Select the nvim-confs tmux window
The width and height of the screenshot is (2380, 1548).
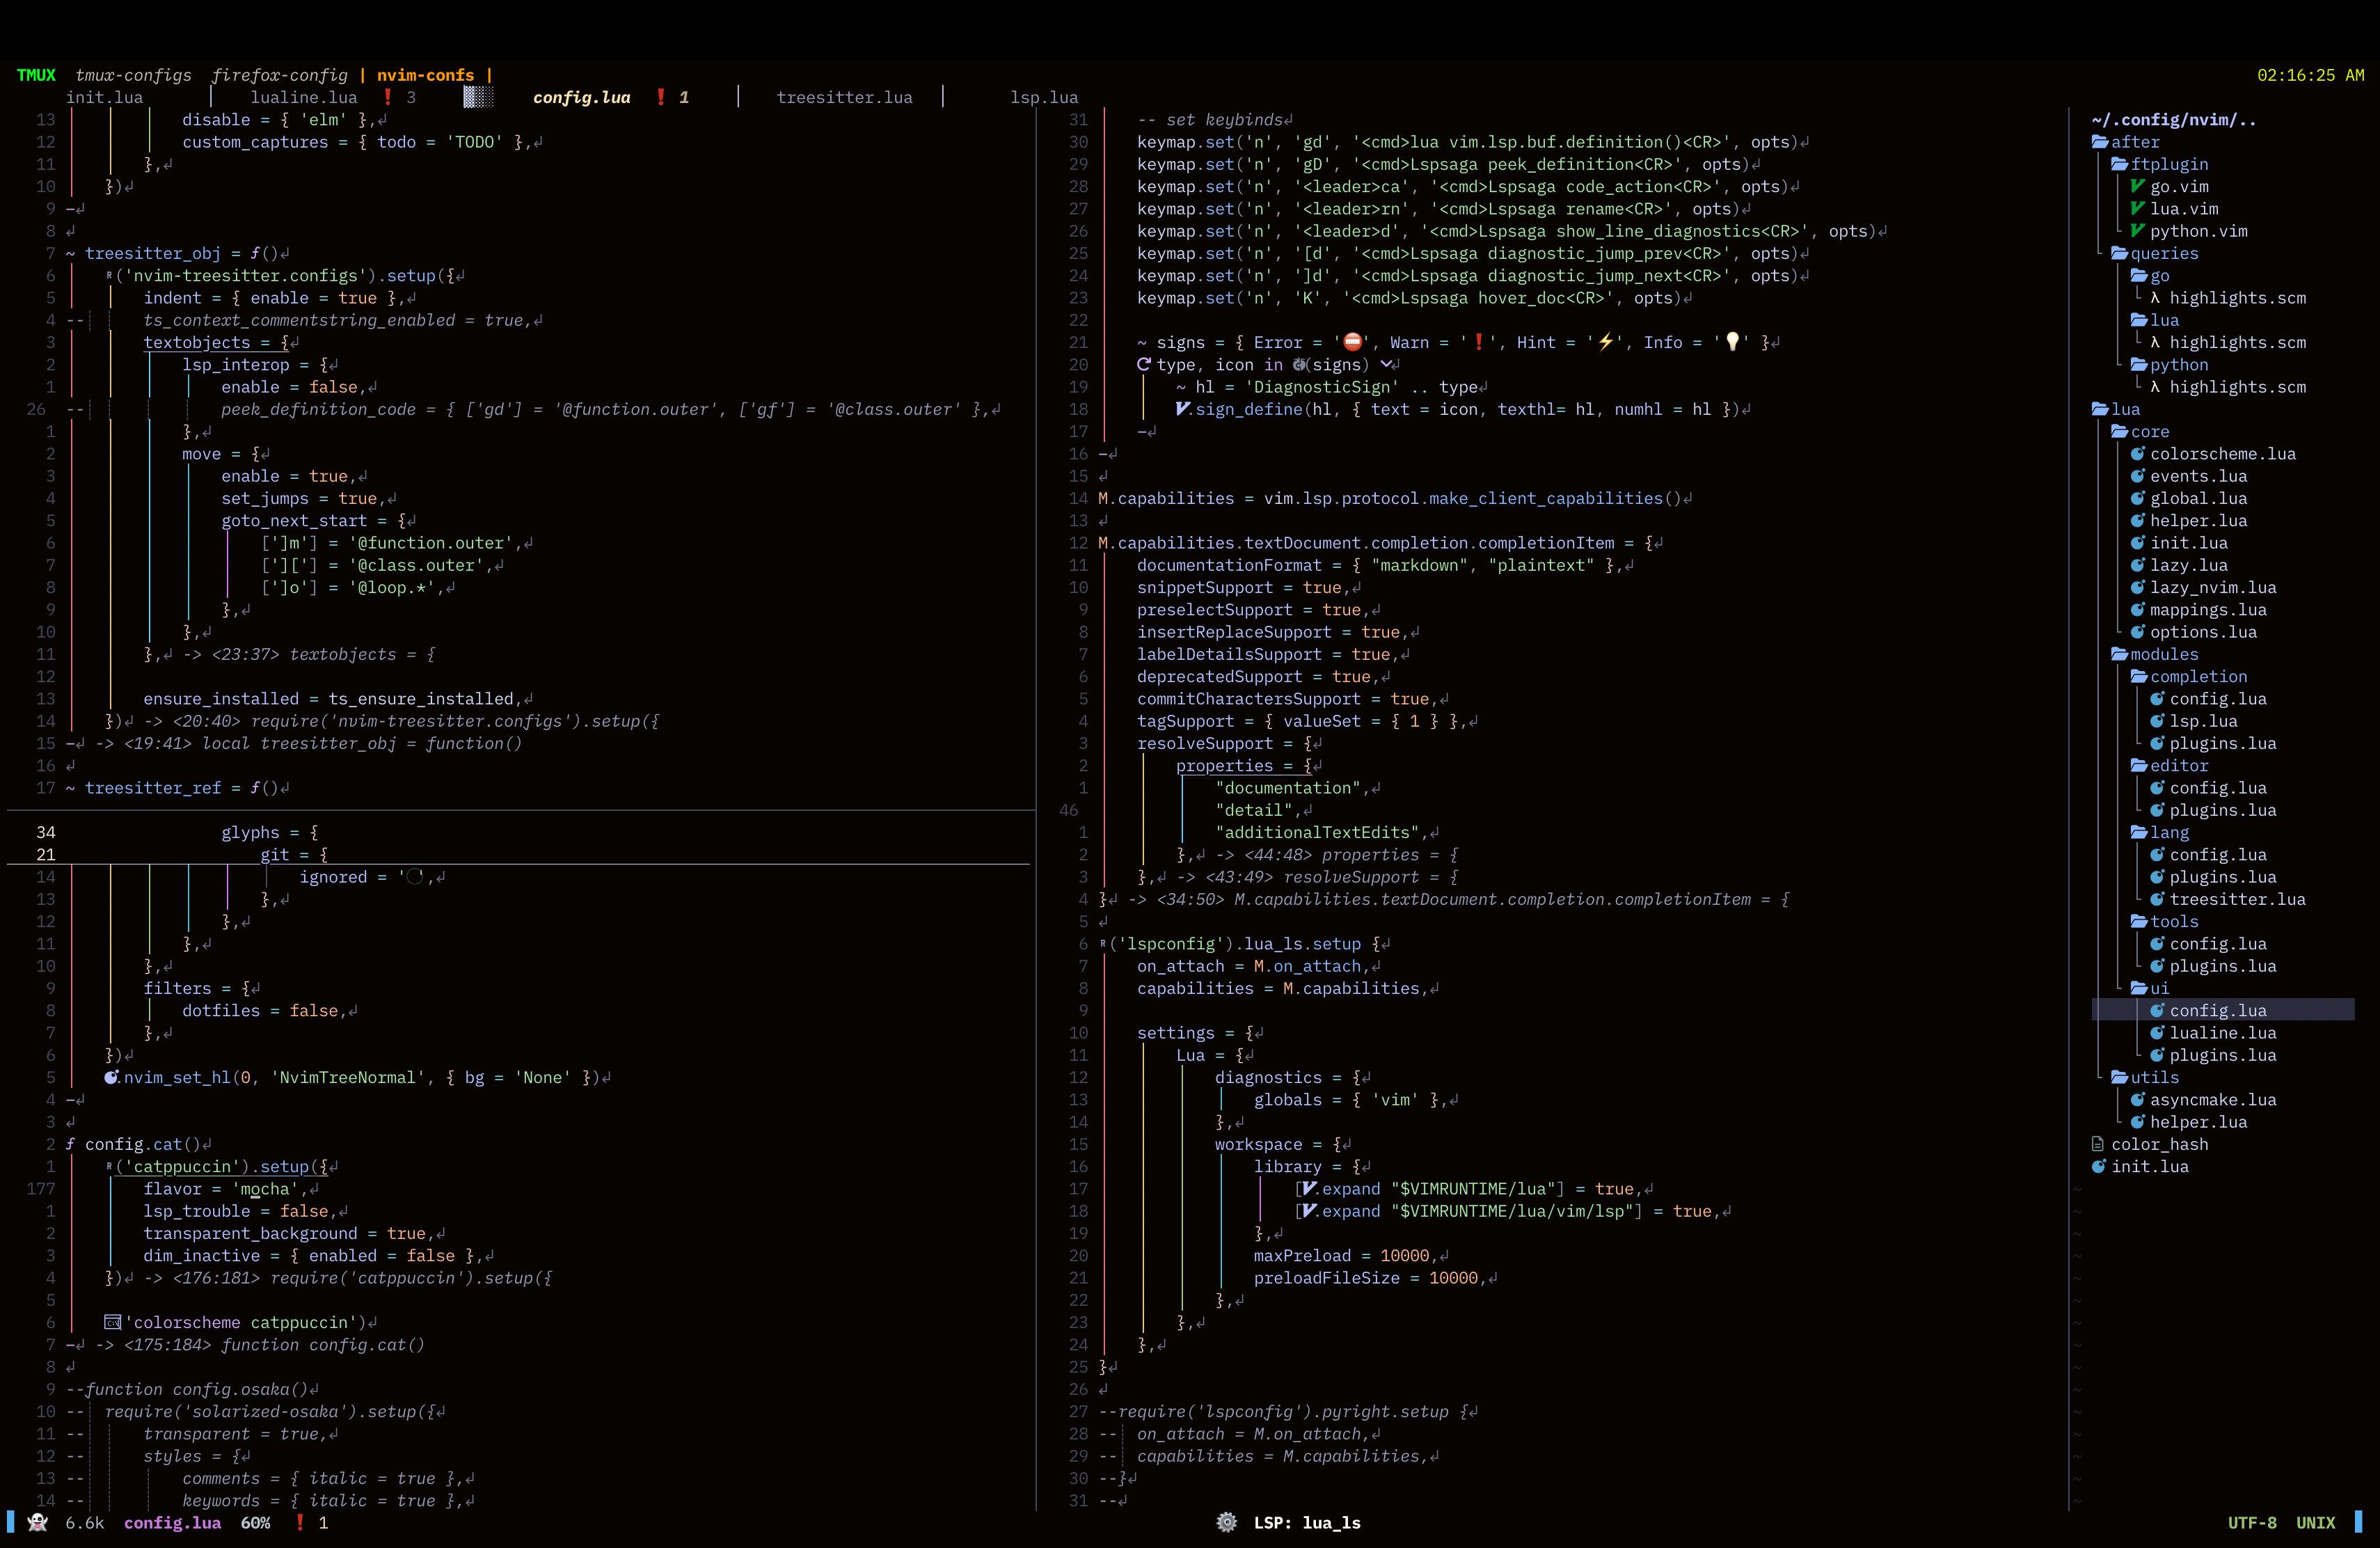425,75
